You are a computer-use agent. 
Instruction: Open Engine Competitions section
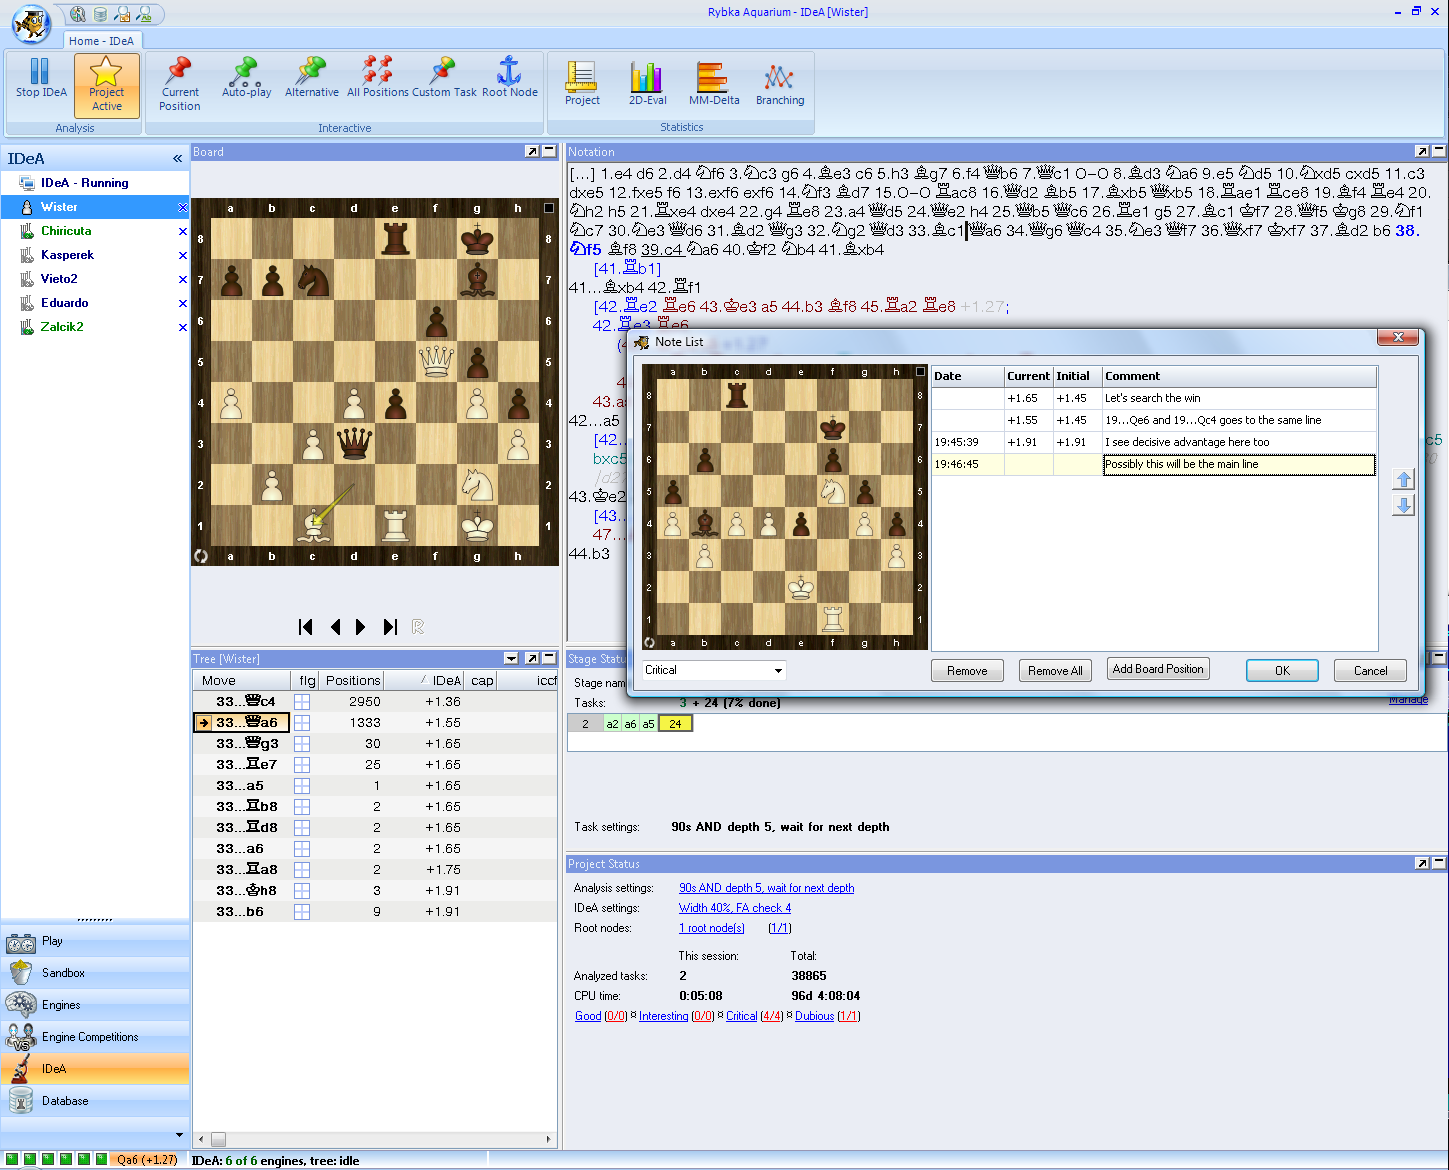95,1037
